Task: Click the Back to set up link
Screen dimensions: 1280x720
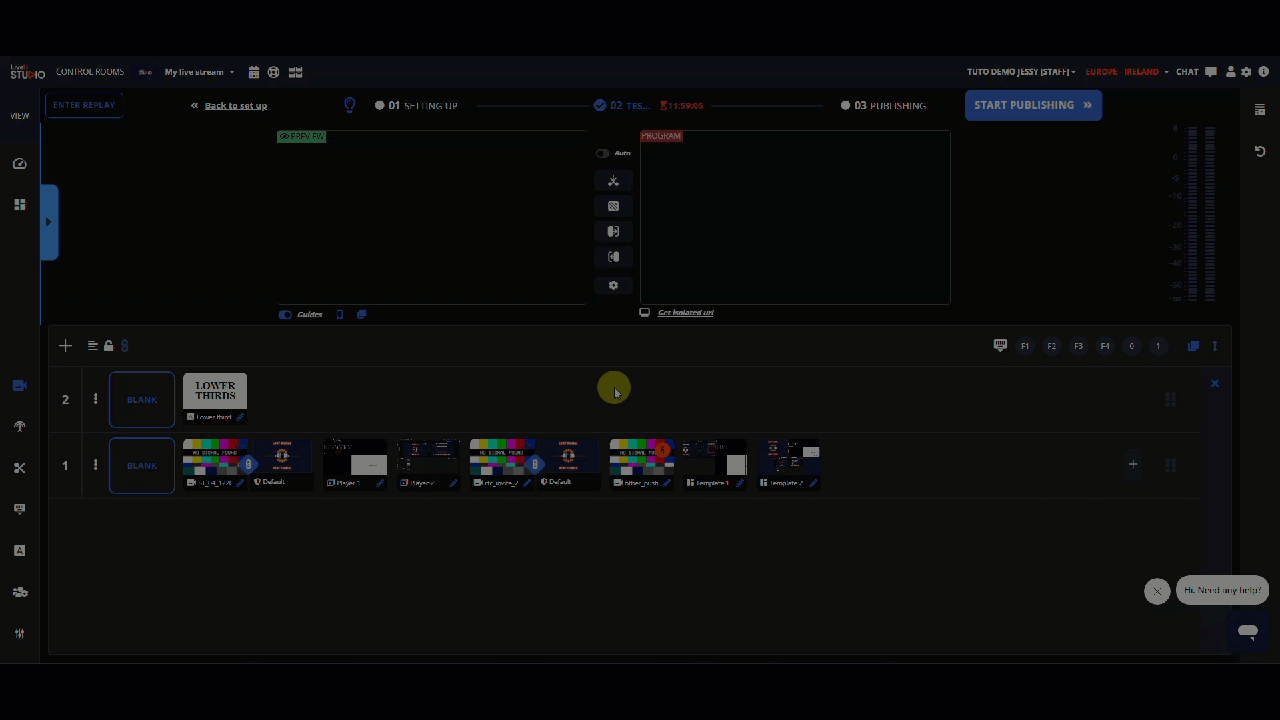Action: (x=235, y=106)
